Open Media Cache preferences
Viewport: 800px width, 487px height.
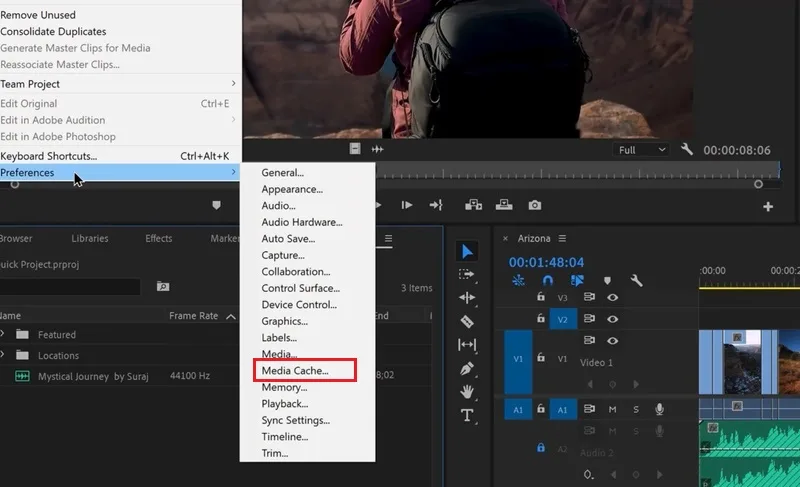(295, 371)
